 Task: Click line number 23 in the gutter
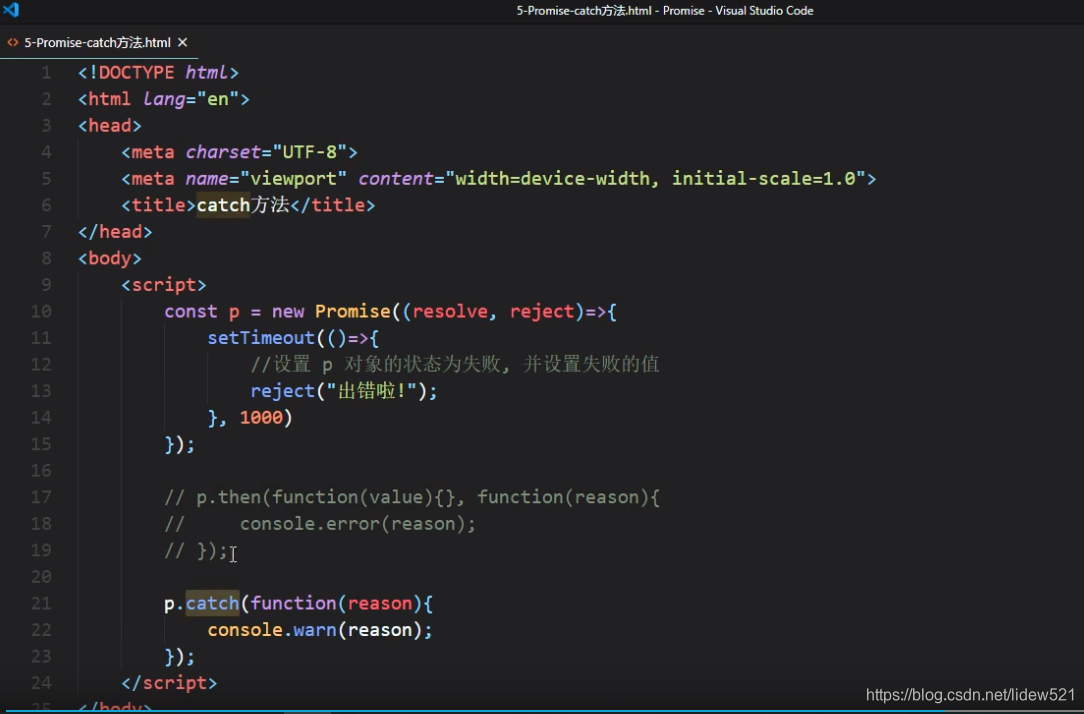(41, 657)
